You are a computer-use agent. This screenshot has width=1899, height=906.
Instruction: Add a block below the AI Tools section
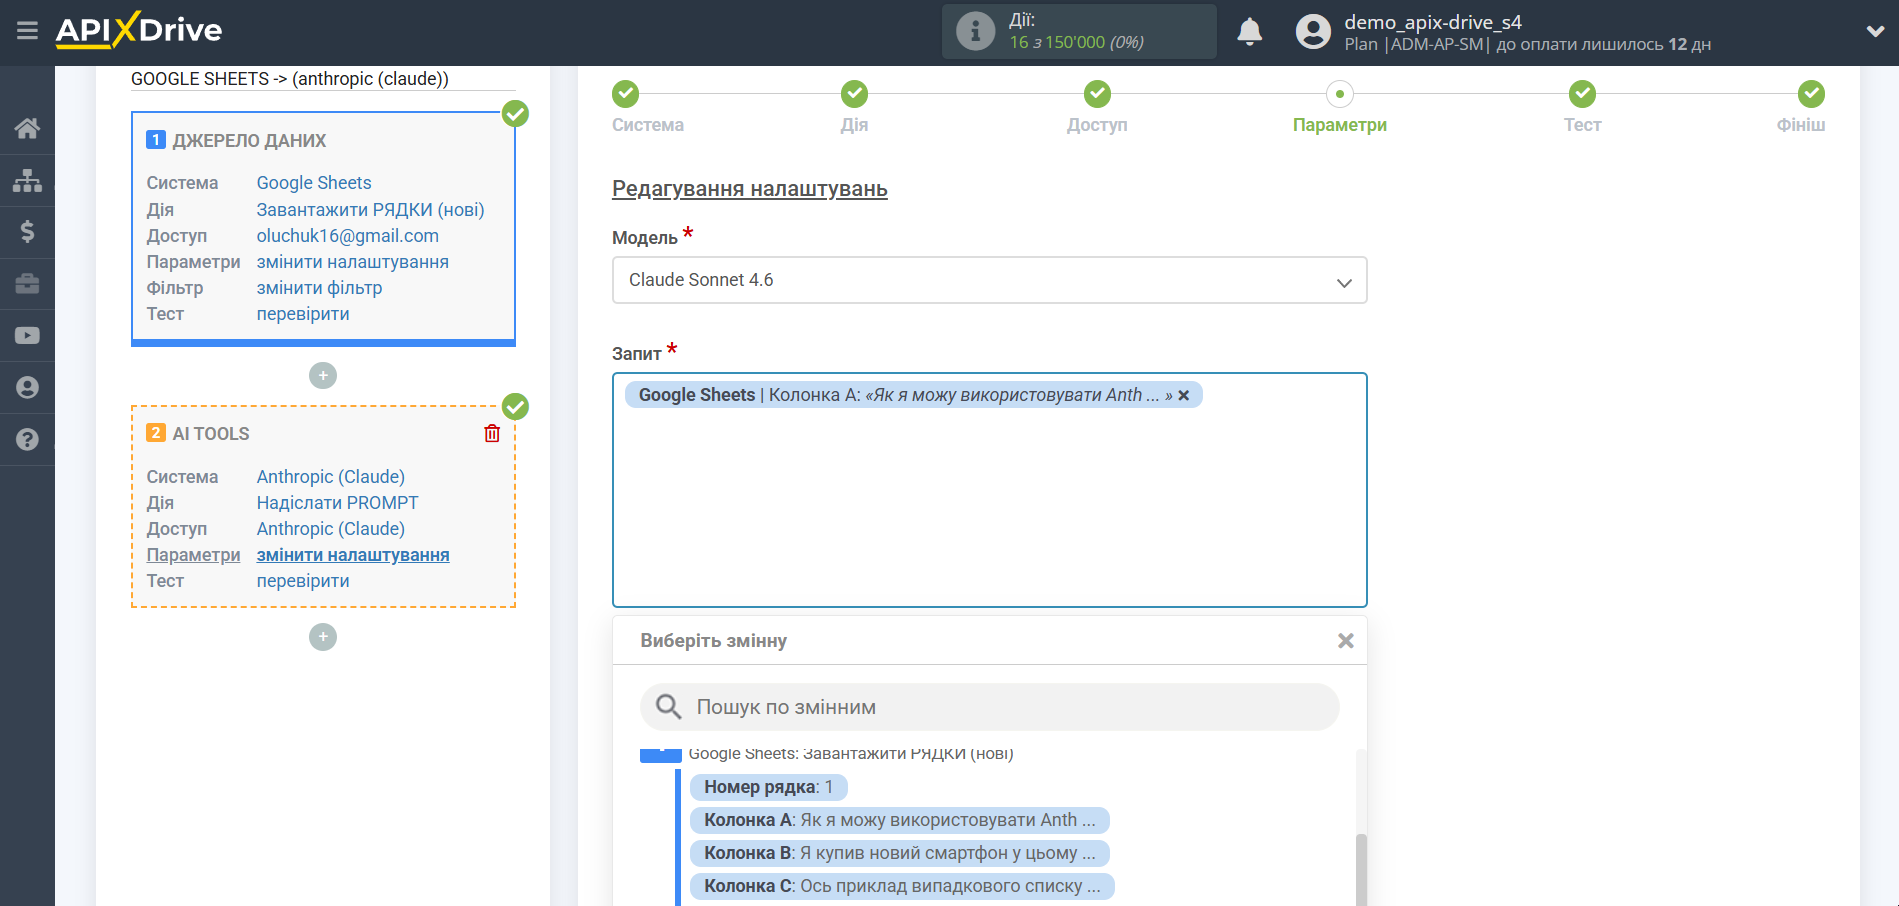click(x=322, y=637)
